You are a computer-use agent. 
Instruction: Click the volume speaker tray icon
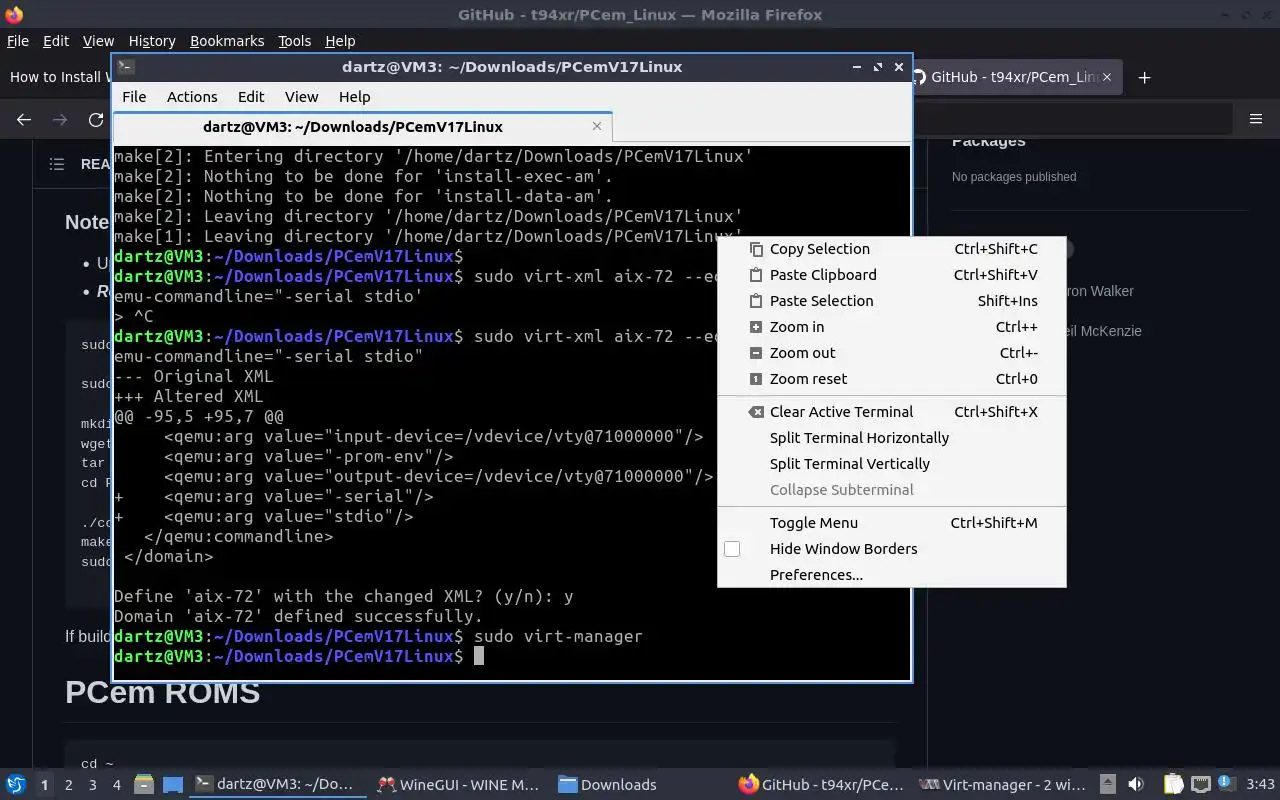tap(1136, 785)
